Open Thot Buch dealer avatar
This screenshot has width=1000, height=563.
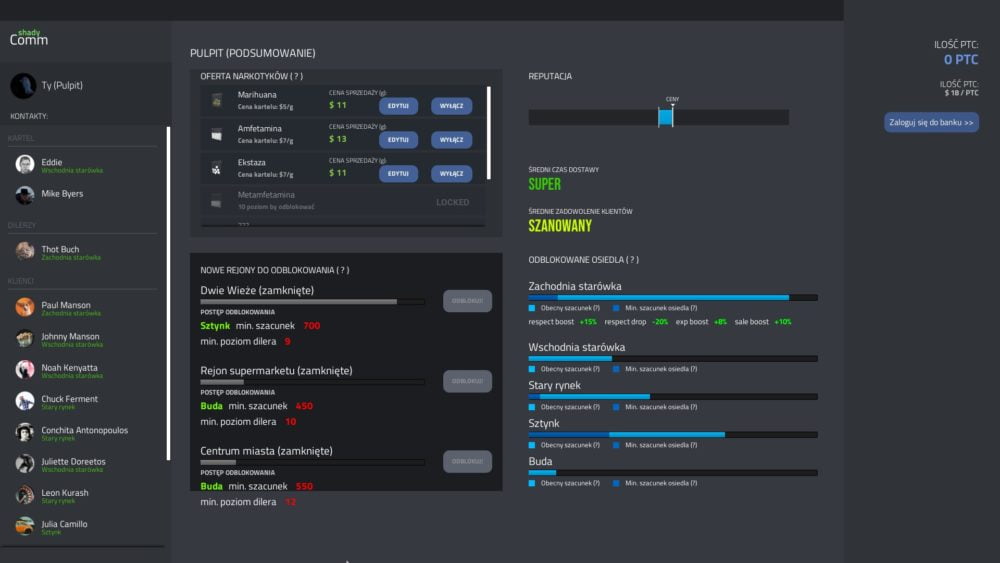click(x=25, y=251)
